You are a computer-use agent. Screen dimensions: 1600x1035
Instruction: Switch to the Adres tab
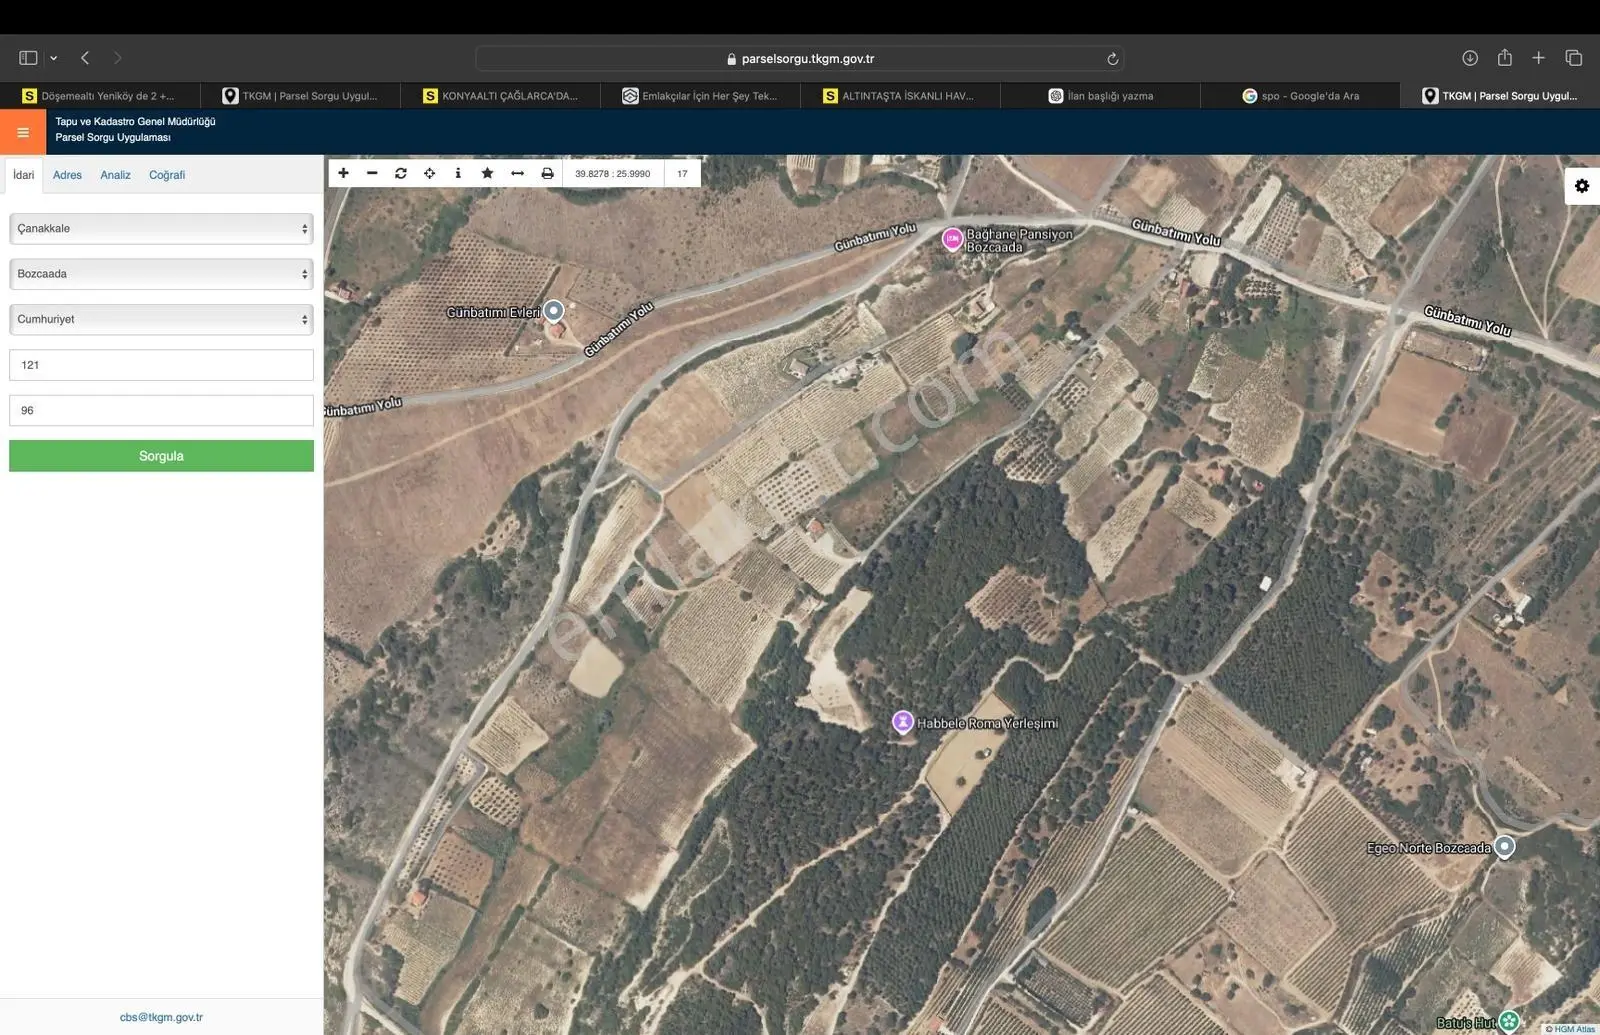click(67, 175)
